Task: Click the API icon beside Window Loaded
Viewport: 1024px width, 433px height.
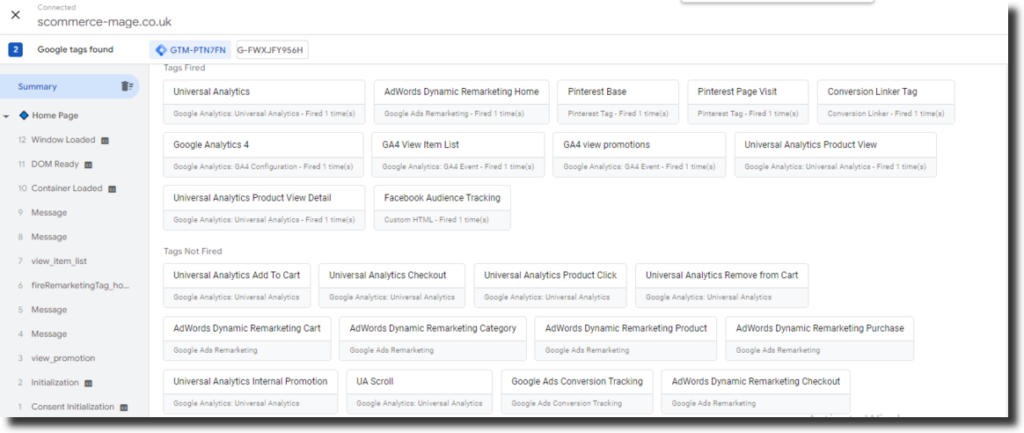Action: click(105, 140)
